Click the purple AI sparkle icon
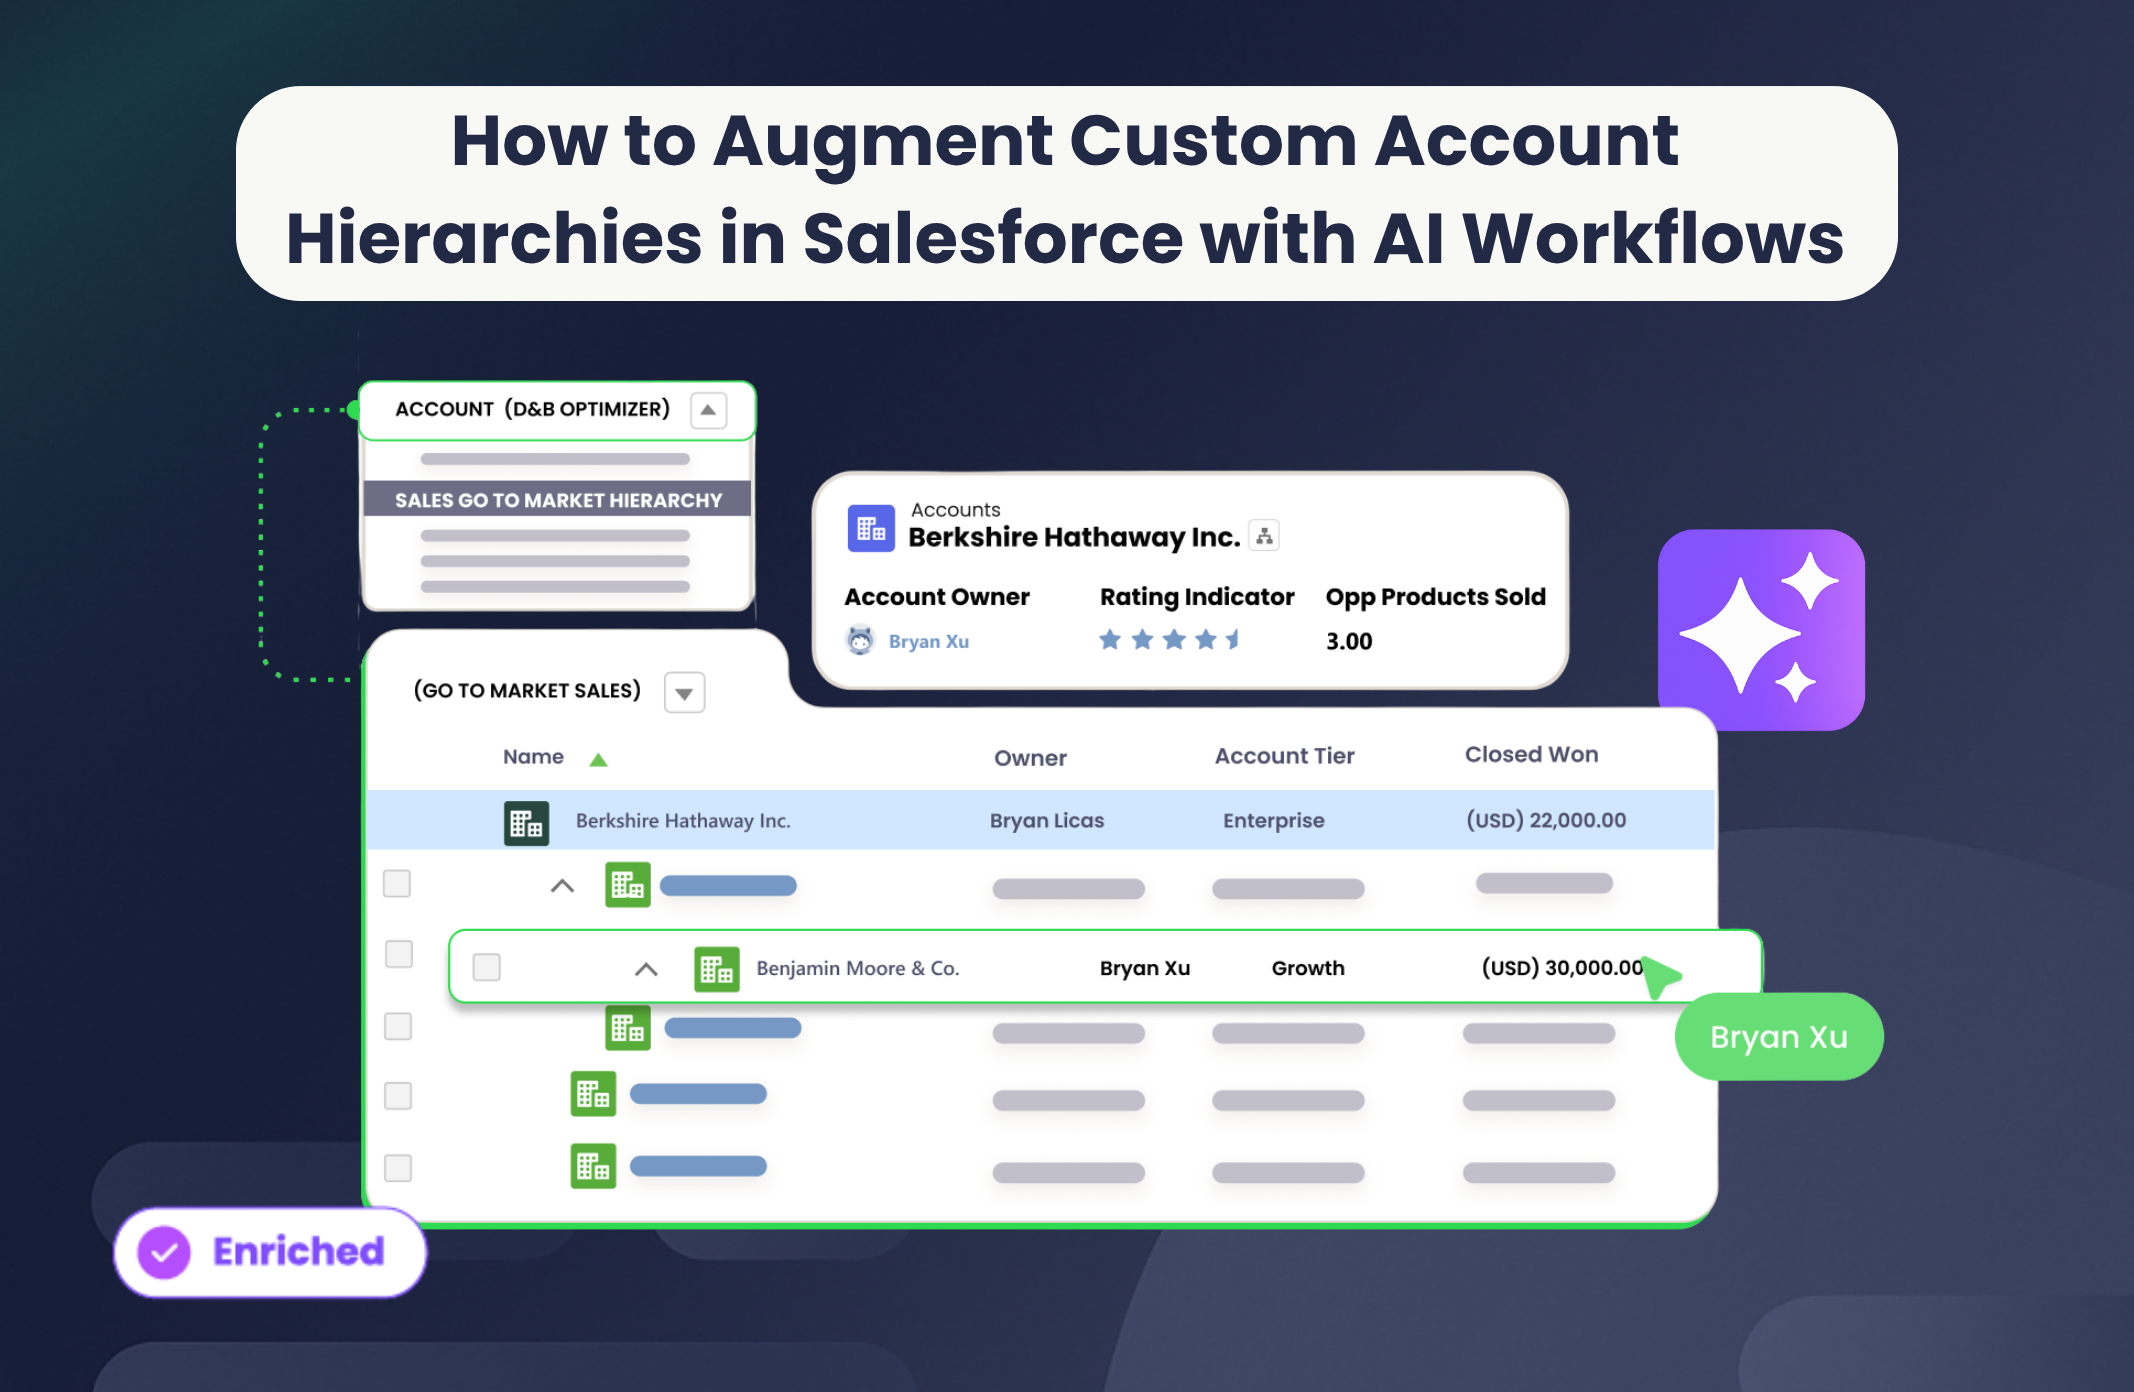2134x1392 pixels. coord(1761,629)
